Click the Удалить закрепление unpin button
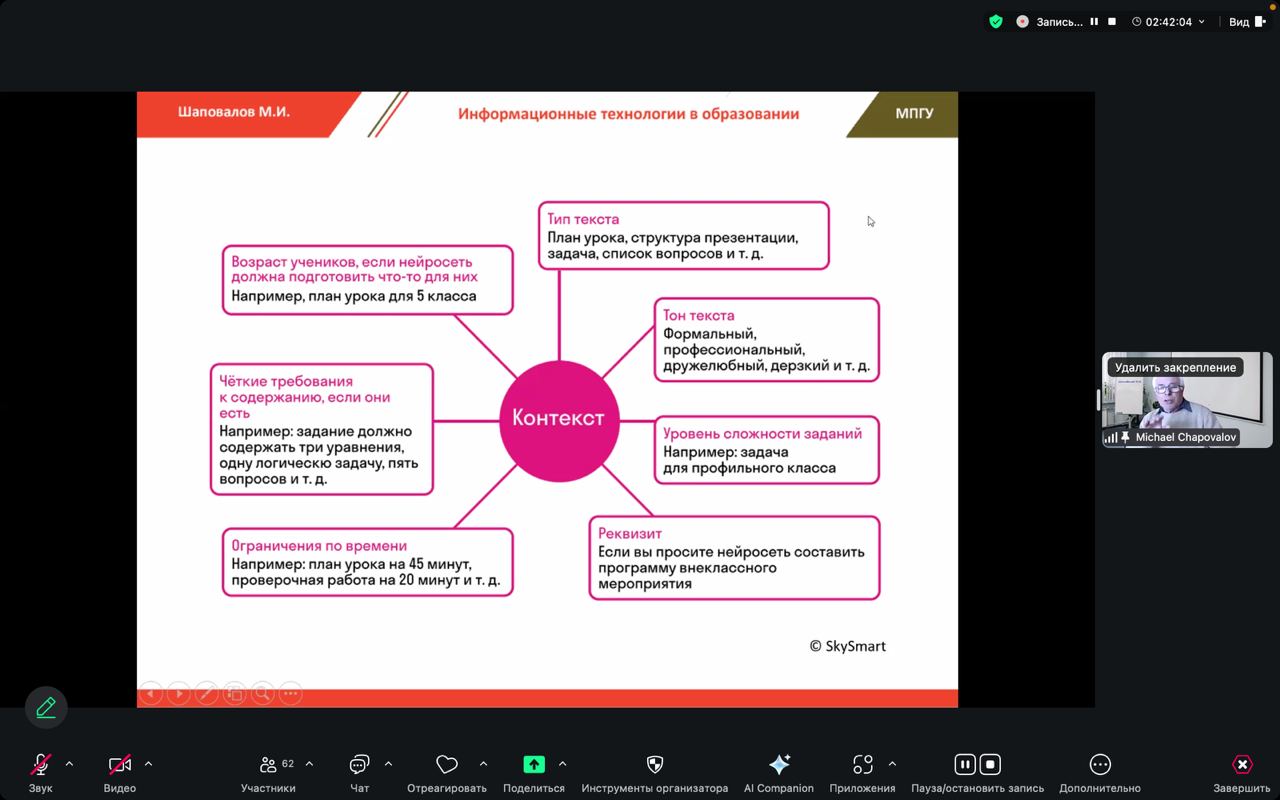 tap(1175, 368)
